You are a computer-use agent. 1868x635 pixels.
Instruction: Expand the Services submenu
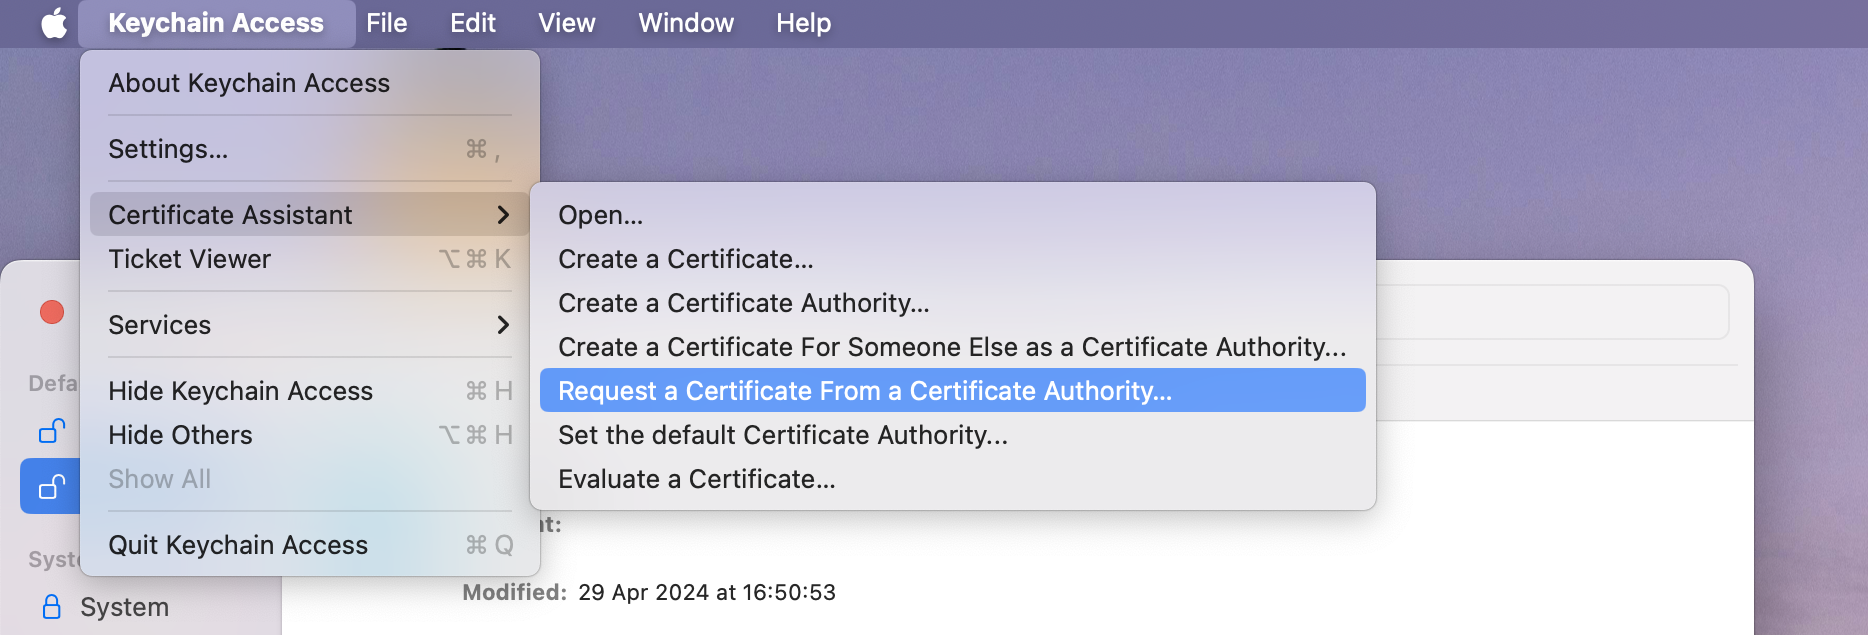[310, 325]
